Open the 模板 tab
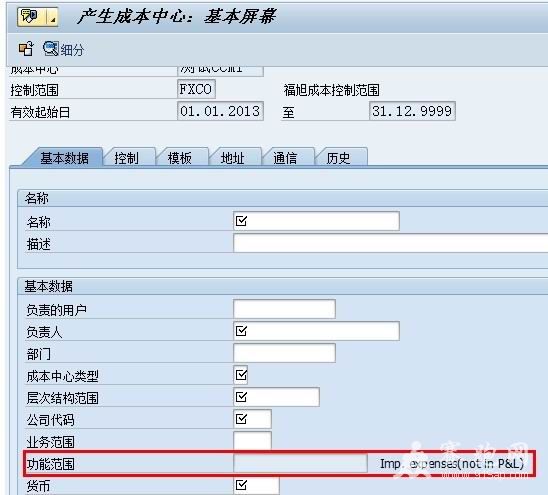548x495 pixels. (x=179, y=158)
